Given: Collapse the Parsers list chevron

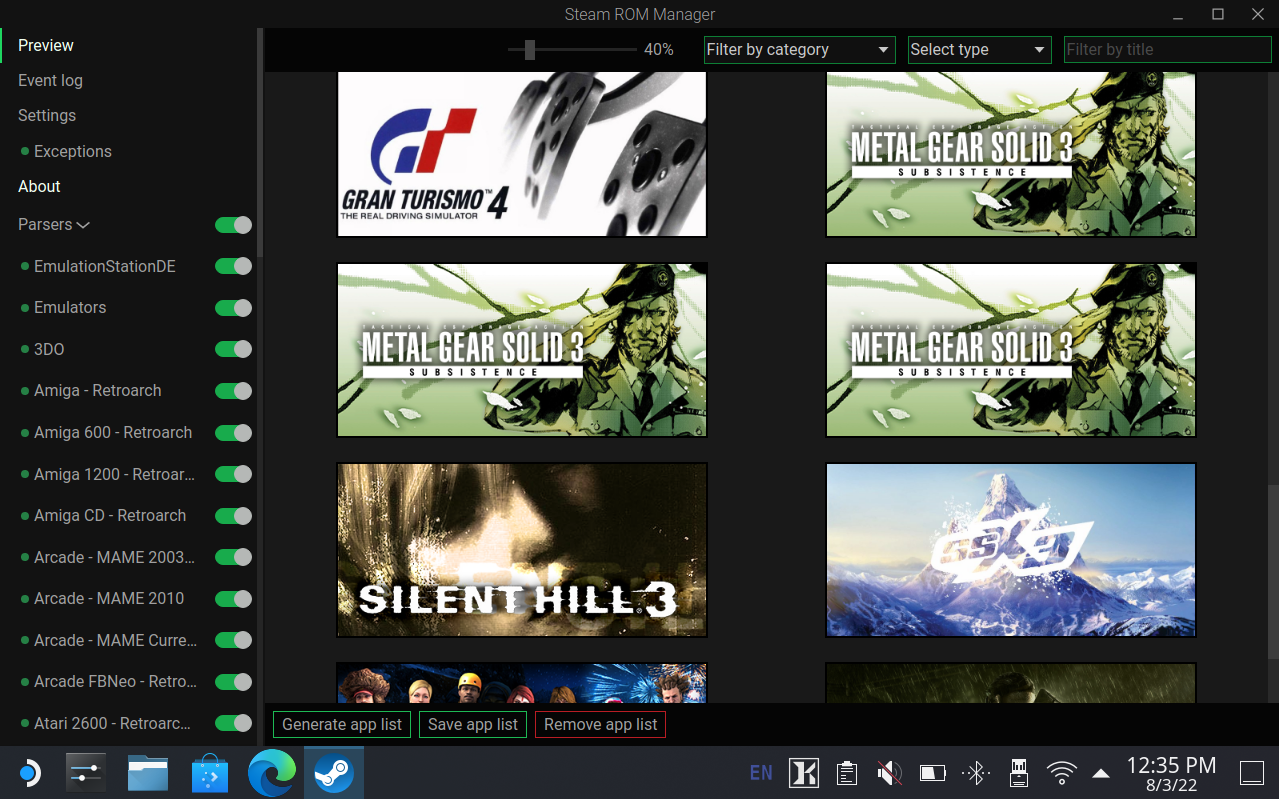Looking at the screenshot, I should pyautogui.click(x=83, y=226).
